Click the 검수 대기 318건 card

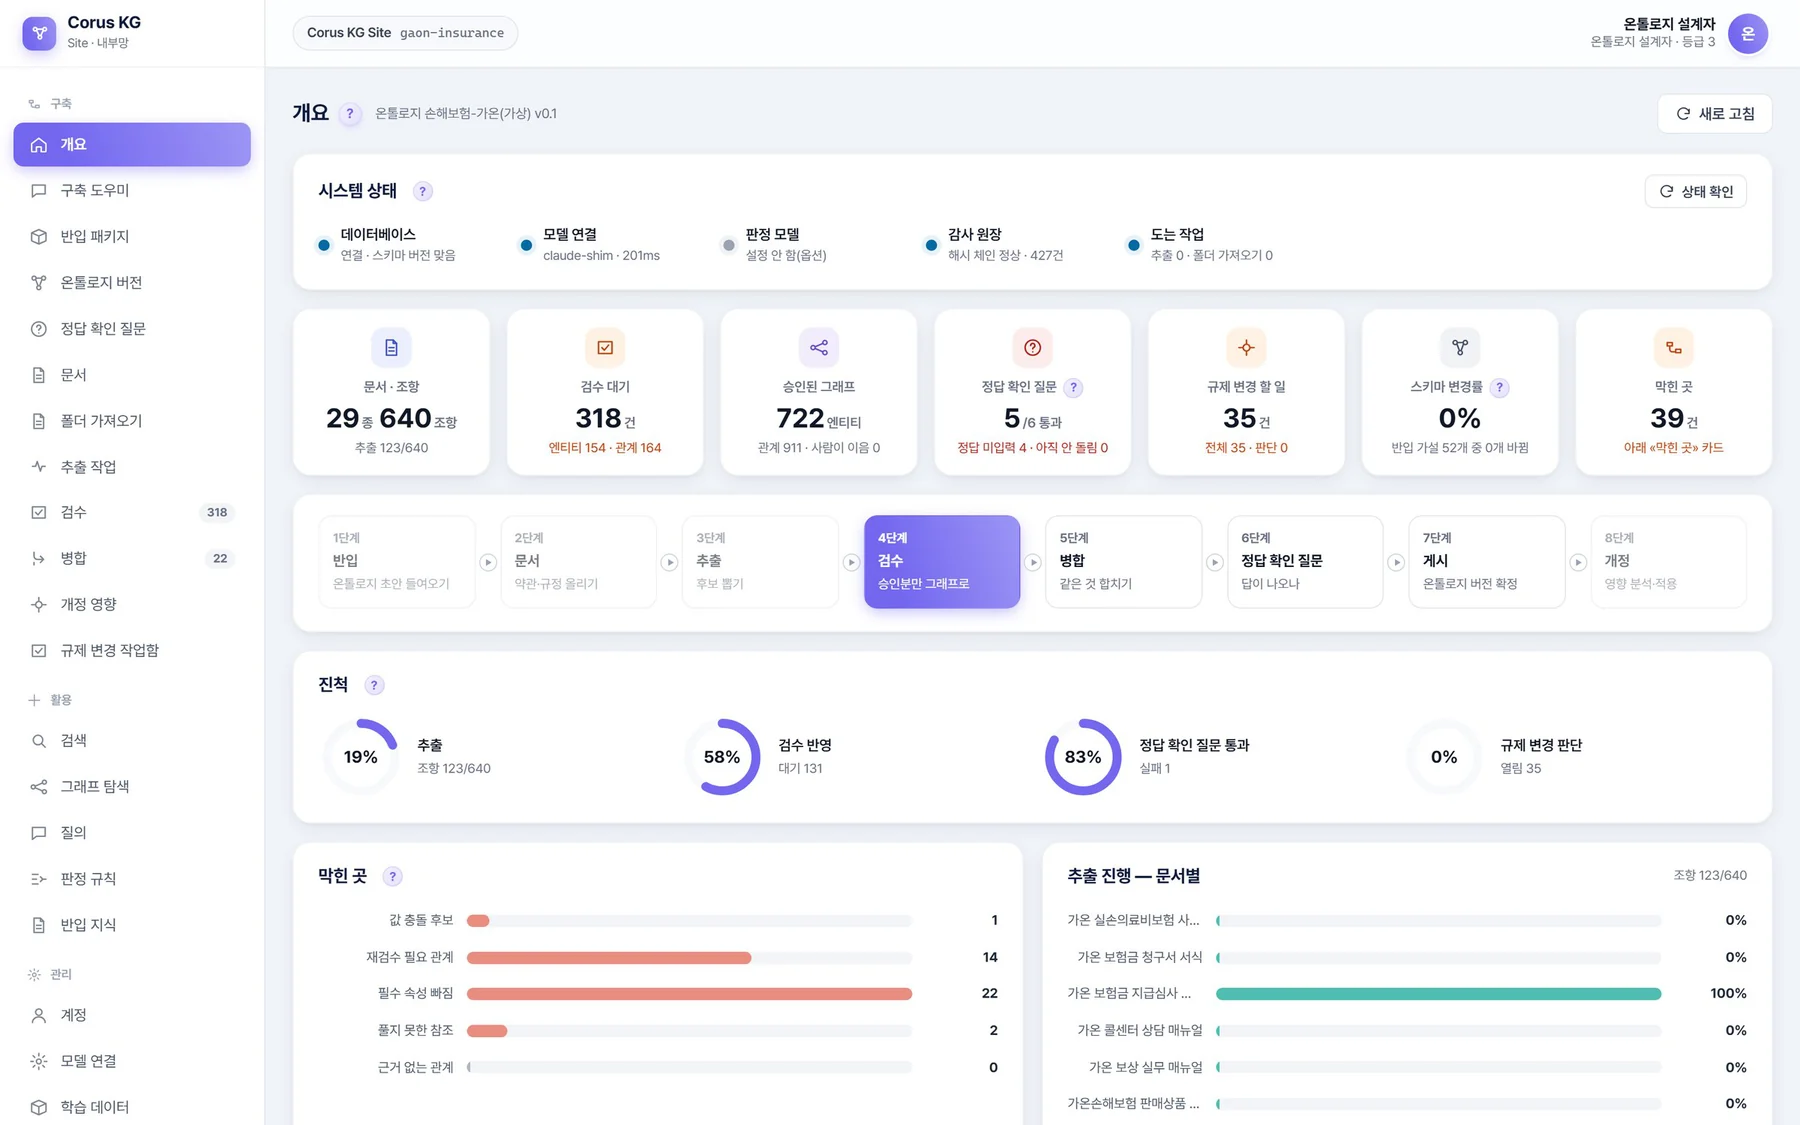click(x=605, y=392)
